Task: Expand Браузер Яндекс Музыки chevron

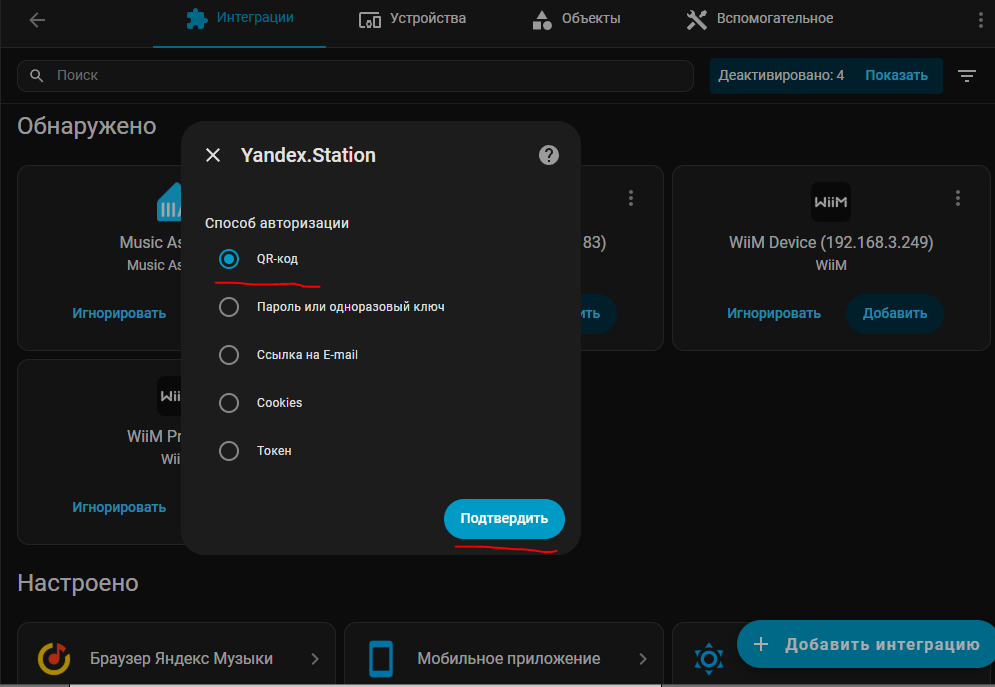Action: (315, 659)
